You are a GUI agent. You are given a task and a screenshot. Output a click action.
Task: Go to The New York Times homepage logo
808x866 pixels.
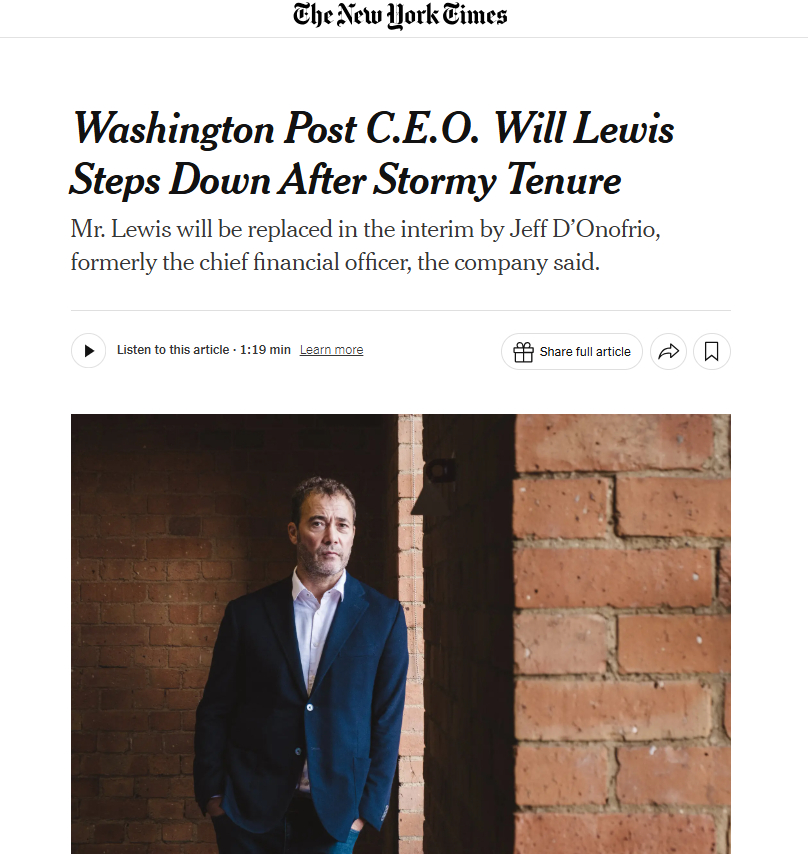[400, 15]
